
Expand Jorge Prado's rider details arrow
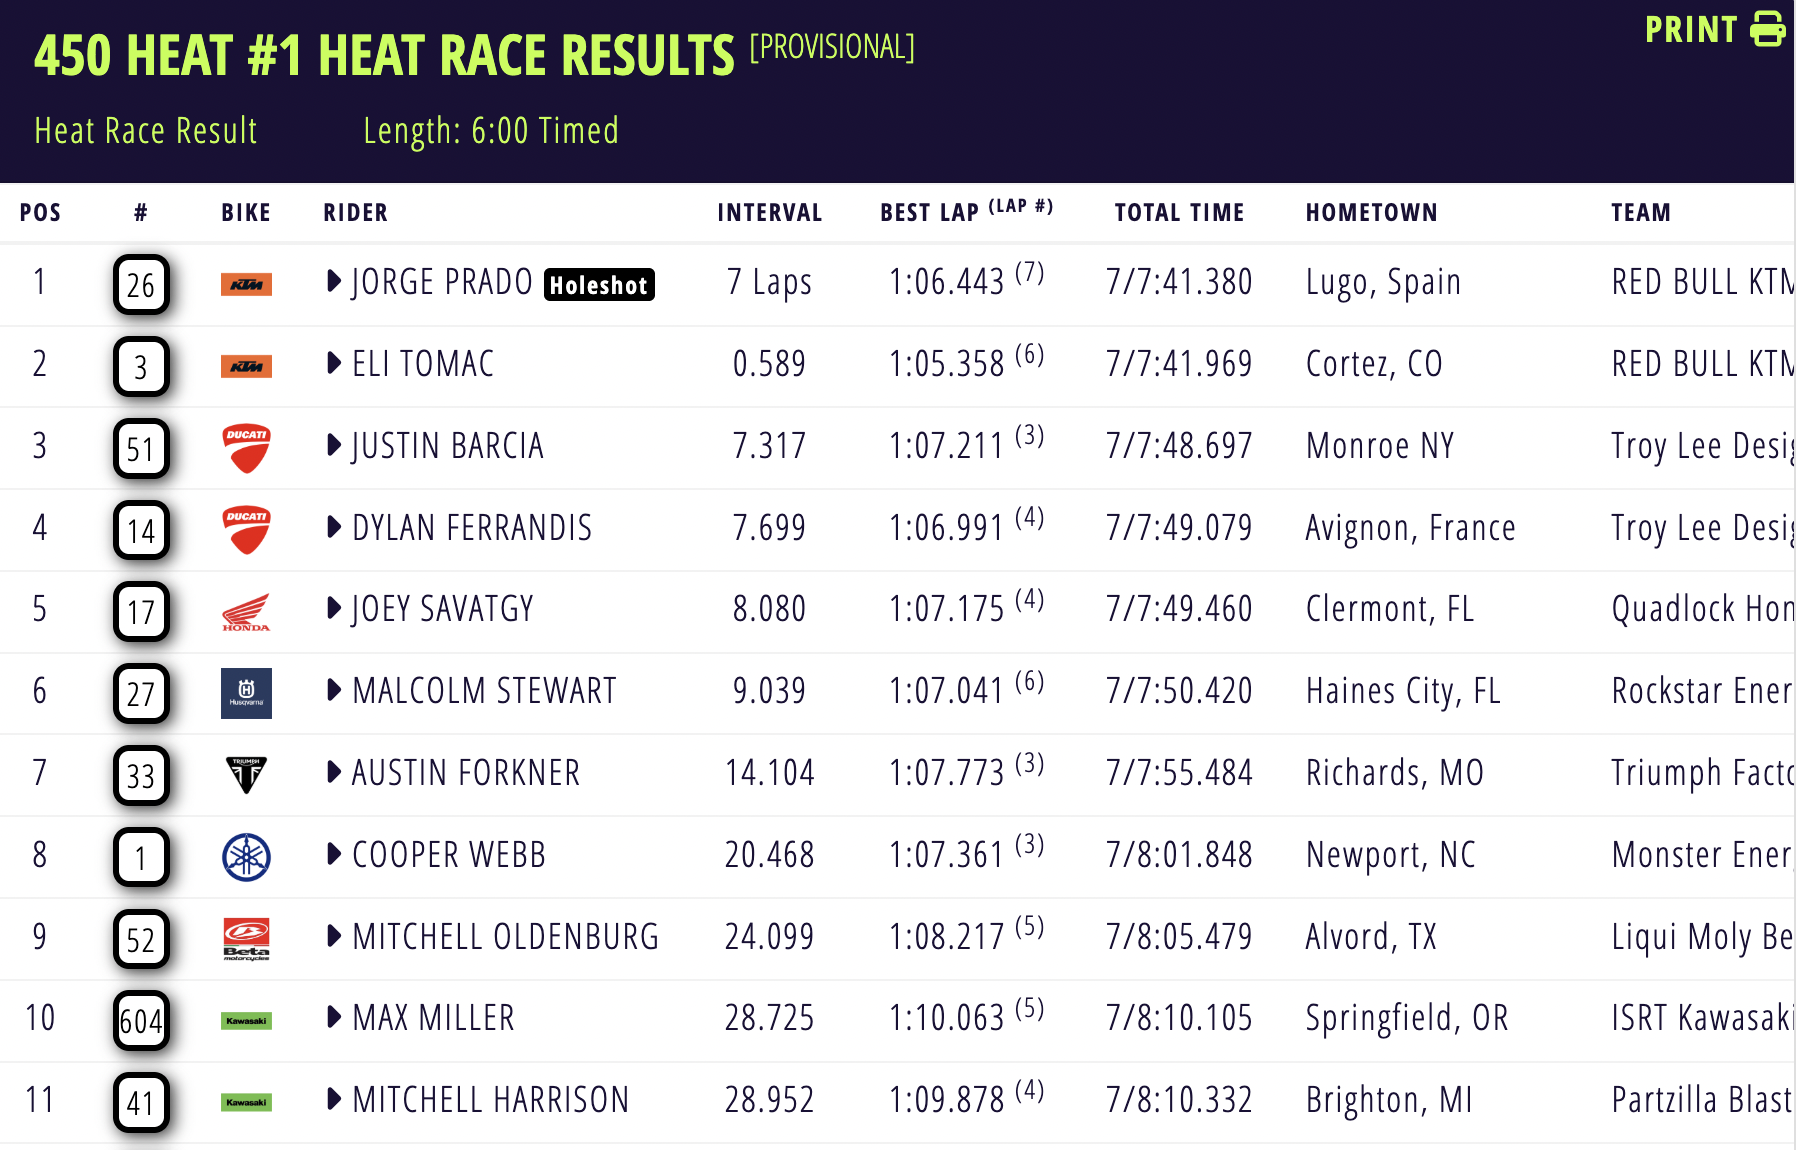(334, 281)
